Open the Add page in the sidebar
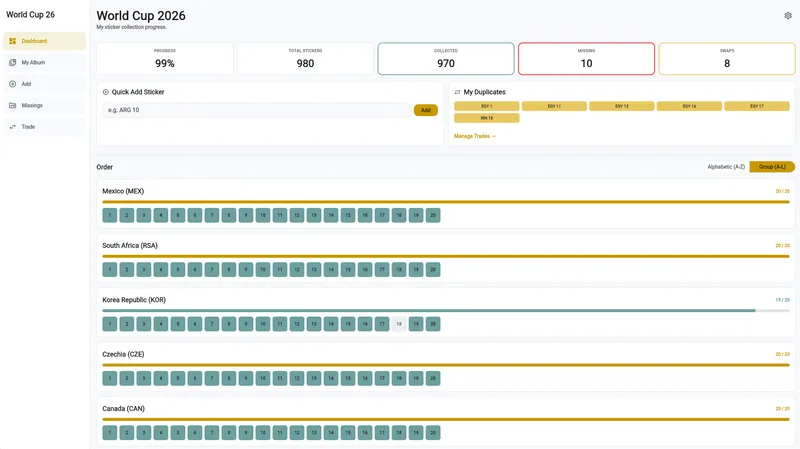Viewport: 800px width, 449px height. pyautogui.click(x=44, y=84)
